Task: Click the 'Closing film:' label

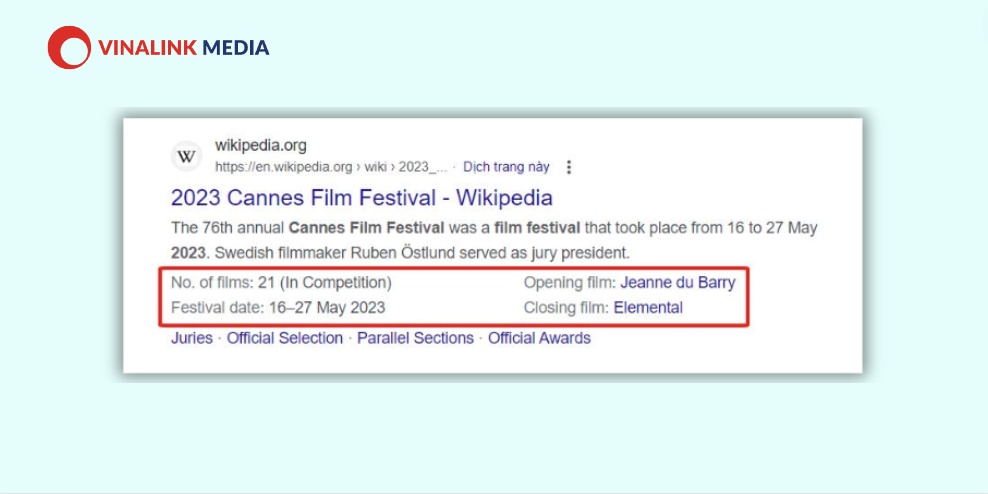Action: pos(567,308)
